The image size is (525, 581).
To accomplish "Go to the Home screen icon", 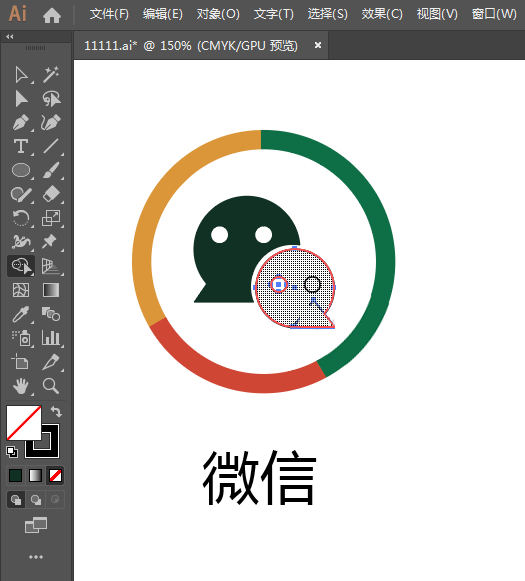I will tap(52, 16).
